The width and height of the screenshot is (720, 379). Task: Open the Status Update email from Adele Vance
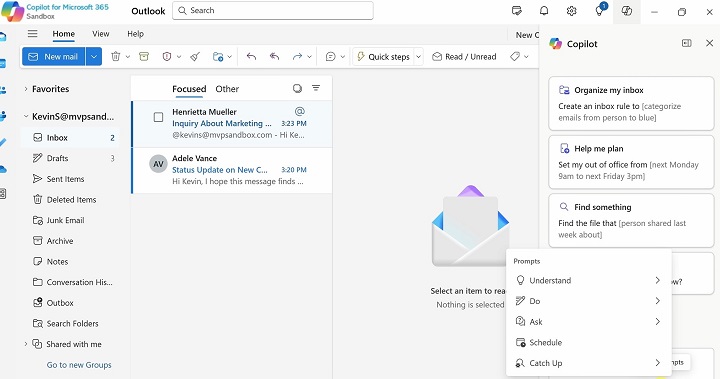(x=232, y=170)
